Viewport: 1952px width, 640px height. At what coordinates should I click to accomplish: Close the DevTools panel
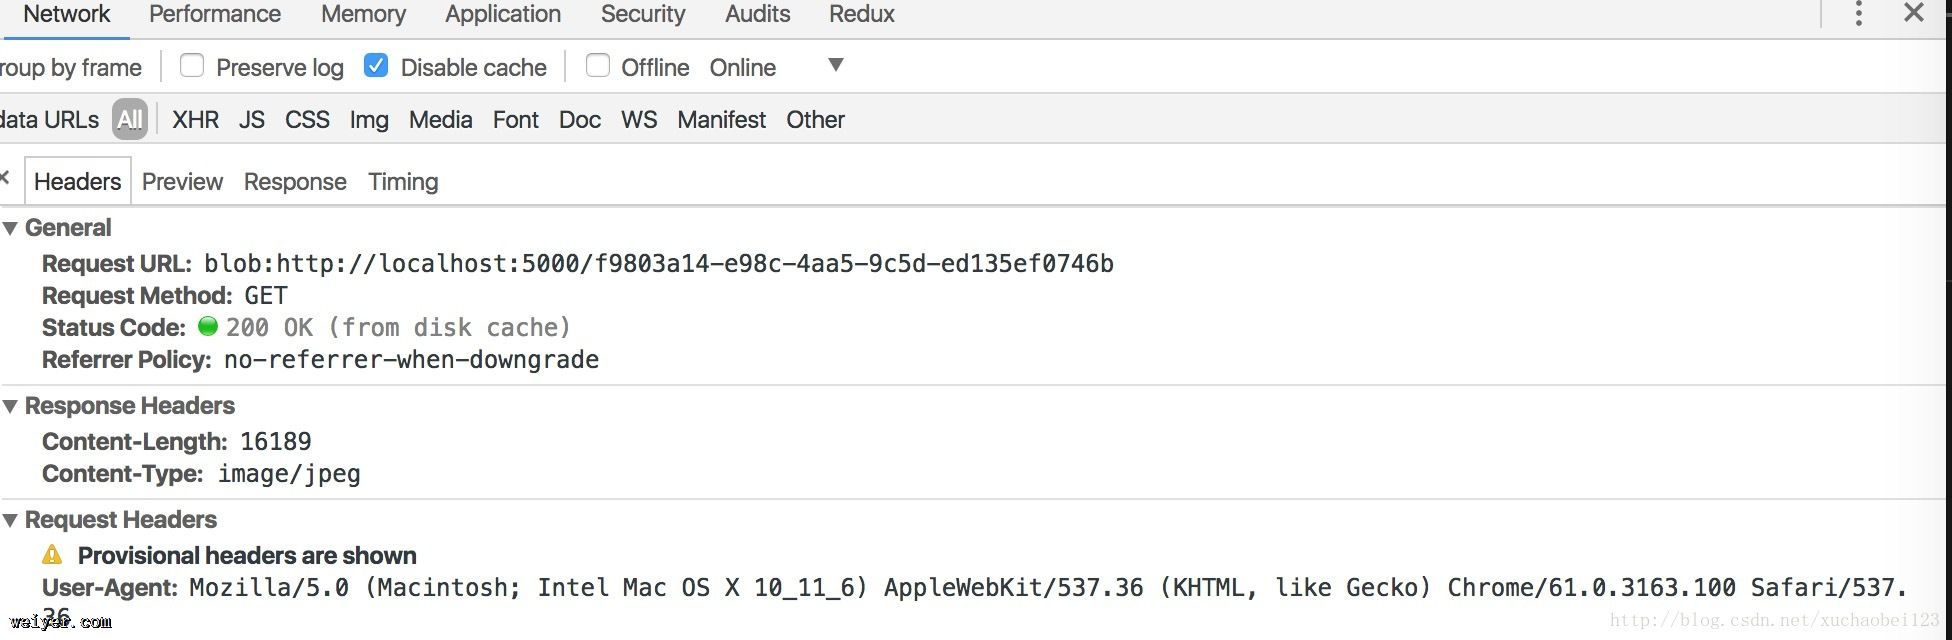click(1913, 13)
